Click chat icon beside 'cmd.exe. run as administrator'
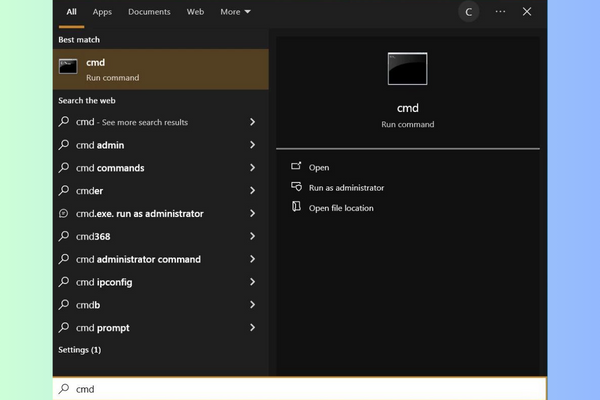 [x=64, y=213]
